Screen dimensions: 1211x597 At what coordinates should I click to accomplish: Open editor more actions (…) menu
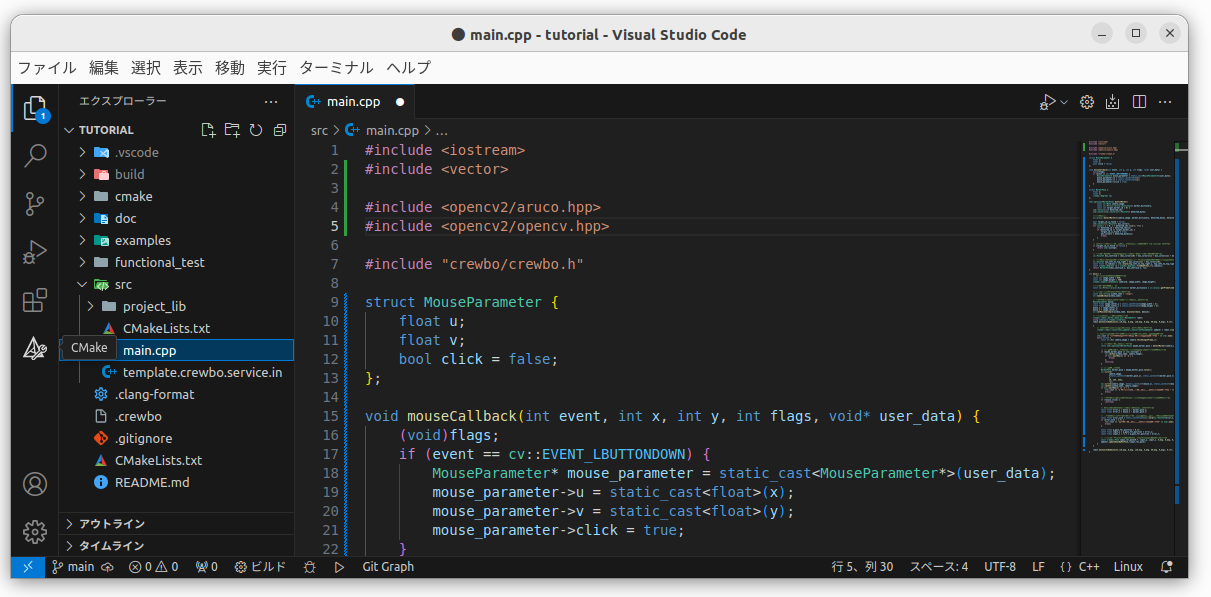tap(1165, 102)
